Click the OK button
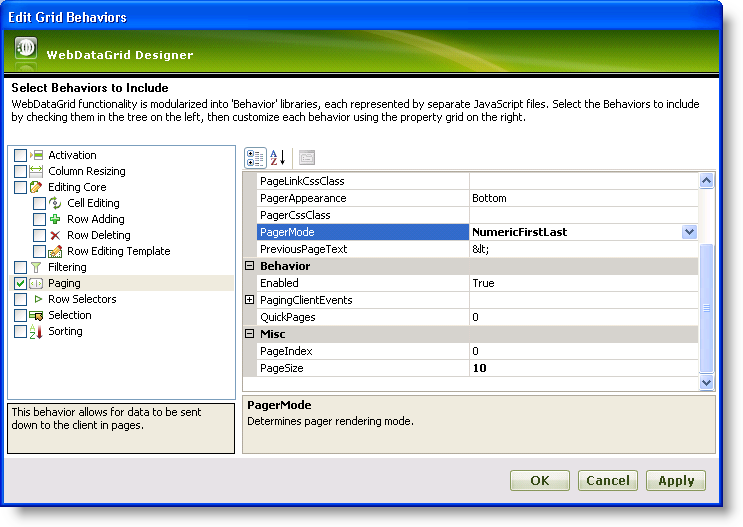Image resolution: width=743 pixels, height=527 pixels. [540, 481]
